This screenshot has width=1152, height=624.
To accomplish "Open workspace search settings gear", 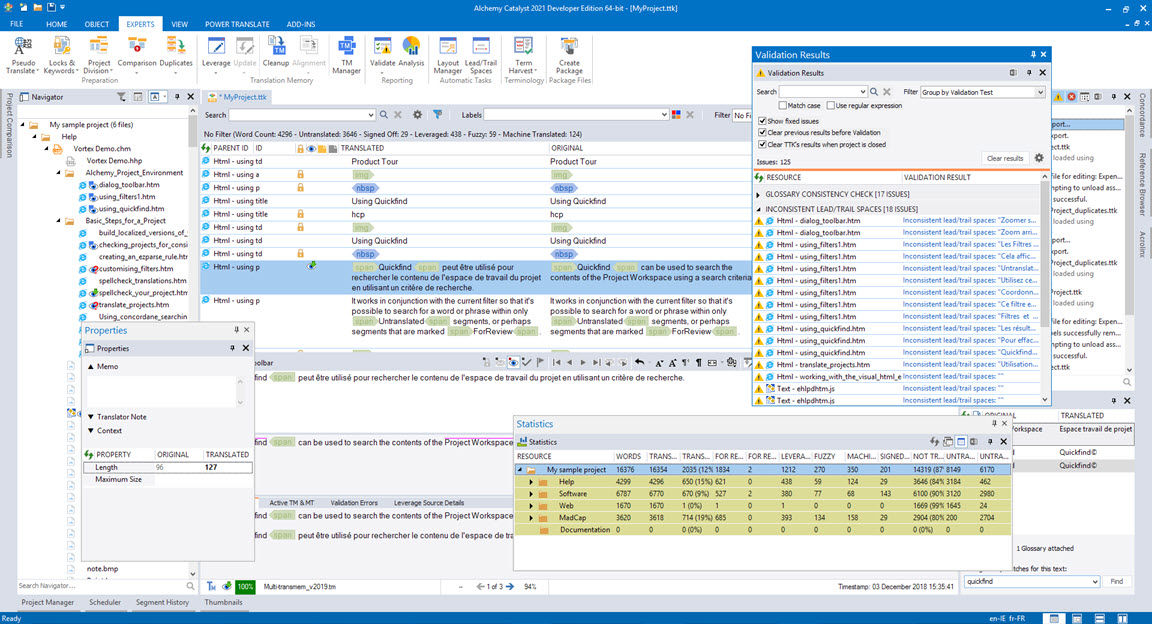I will tap(417, 115).
